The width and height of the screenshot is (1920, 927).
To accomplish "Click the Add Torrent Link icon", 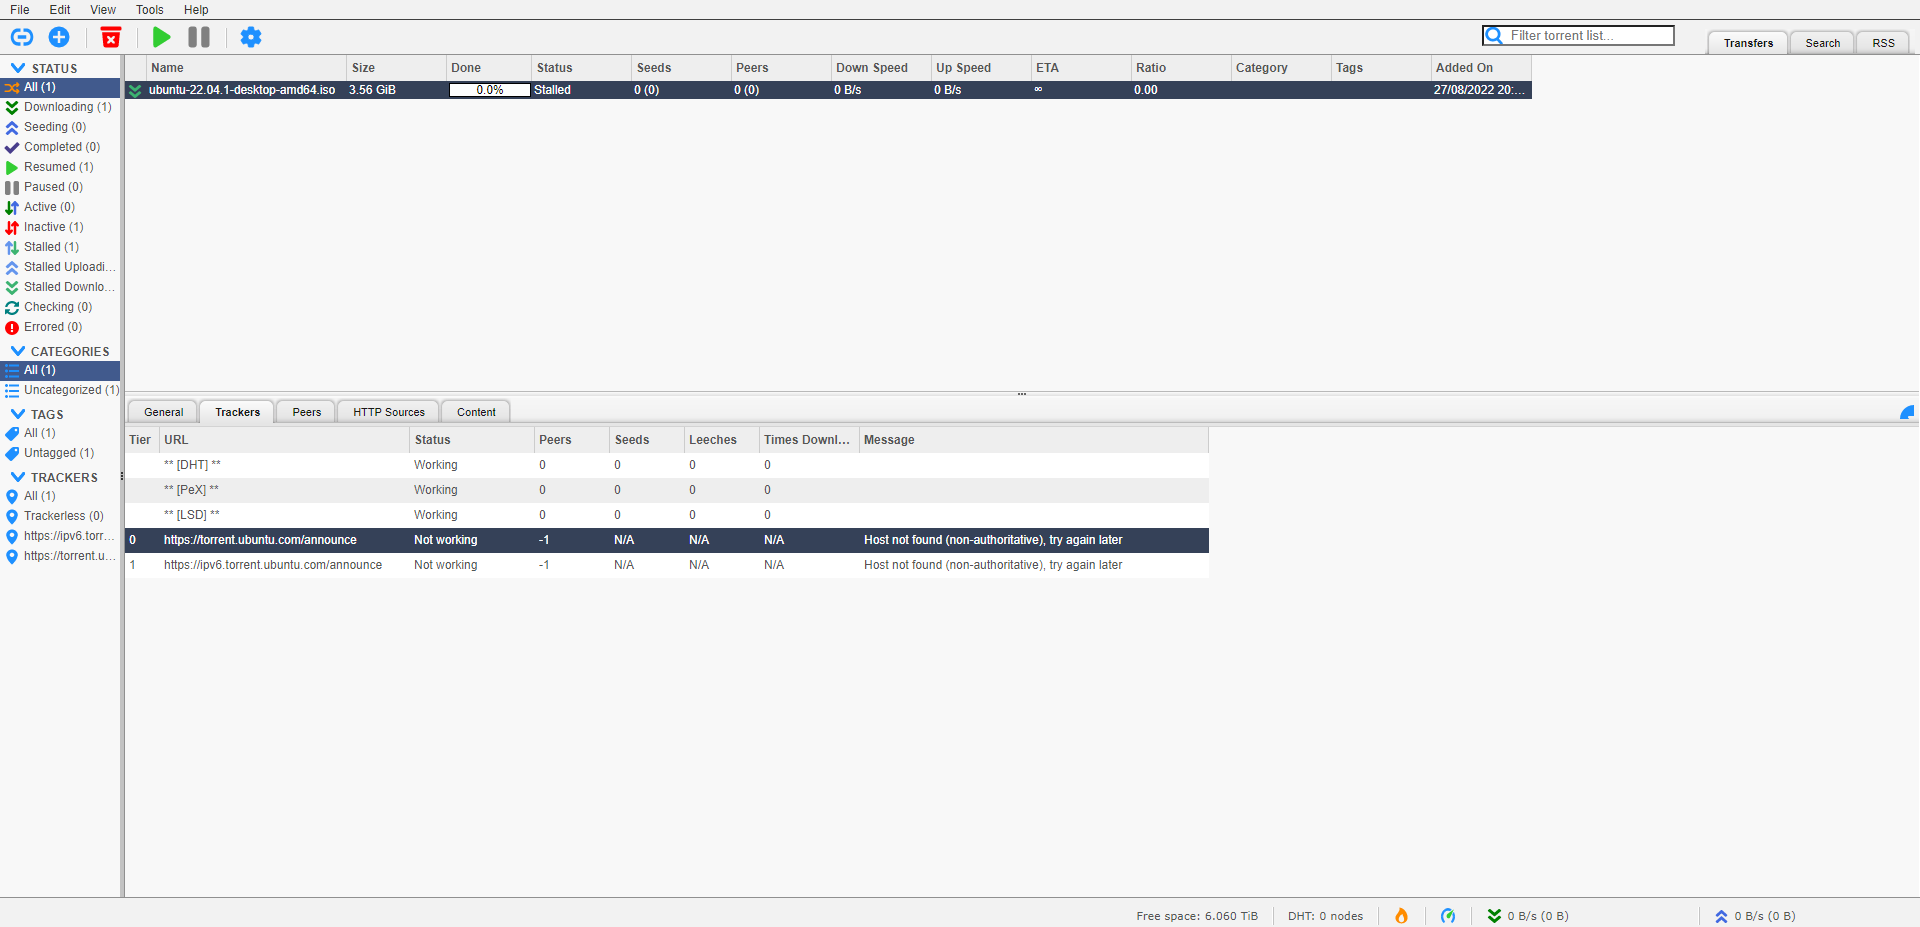I will (22, 37).
